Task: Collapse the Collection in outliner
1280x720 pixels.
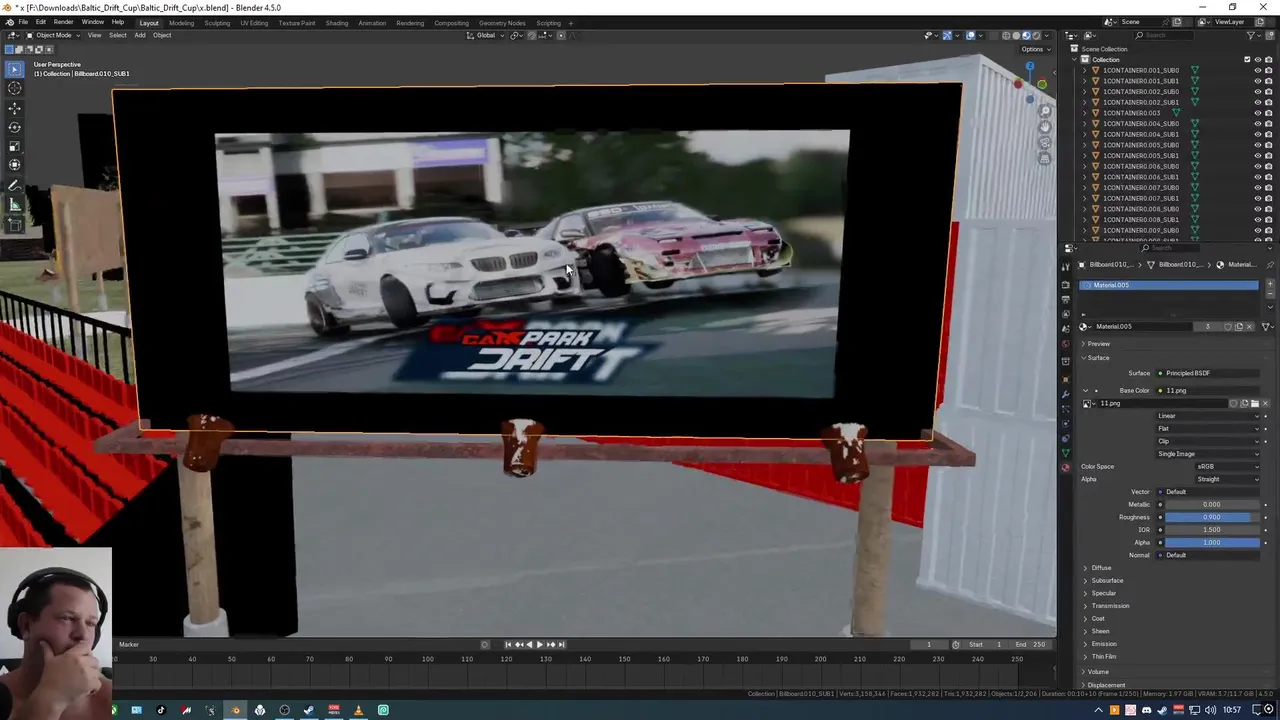Action: click(1076, 60)
